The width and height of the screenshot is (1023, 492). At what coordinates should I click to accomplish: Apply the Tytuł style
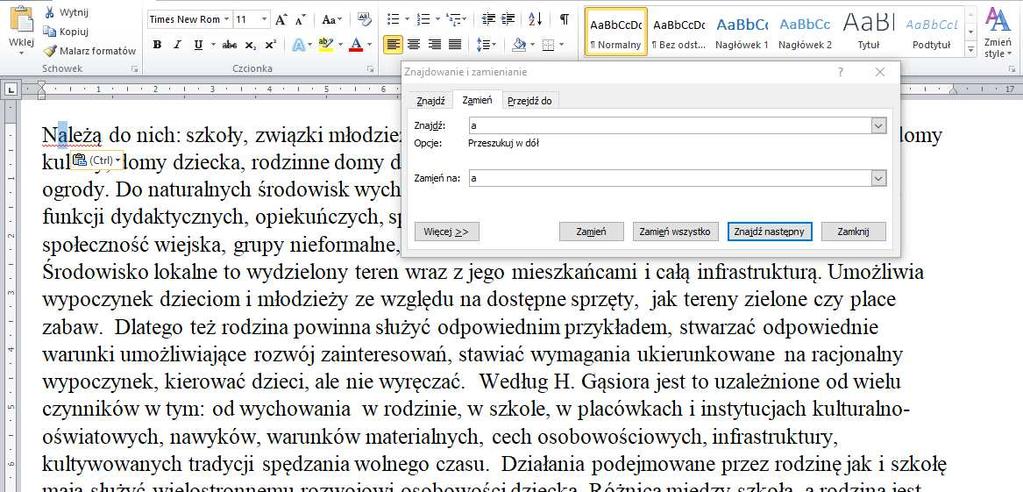[x=868, y=32]
